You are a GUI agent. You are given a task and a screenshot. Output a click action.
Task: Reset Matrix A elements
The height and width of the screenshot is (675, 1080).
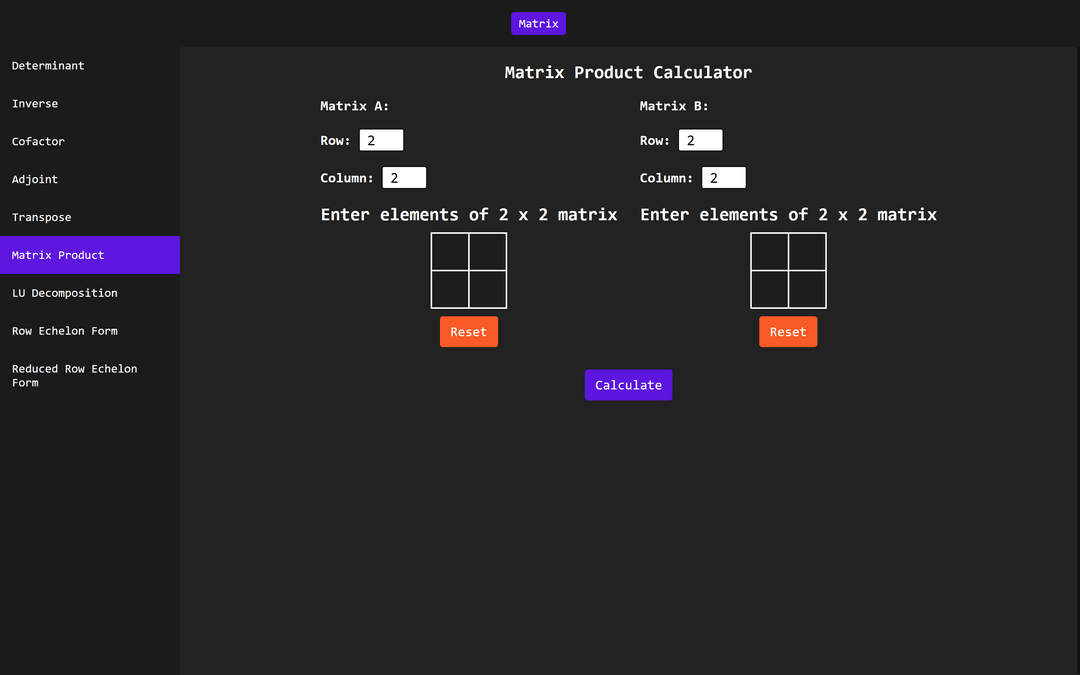click(468, 332)
